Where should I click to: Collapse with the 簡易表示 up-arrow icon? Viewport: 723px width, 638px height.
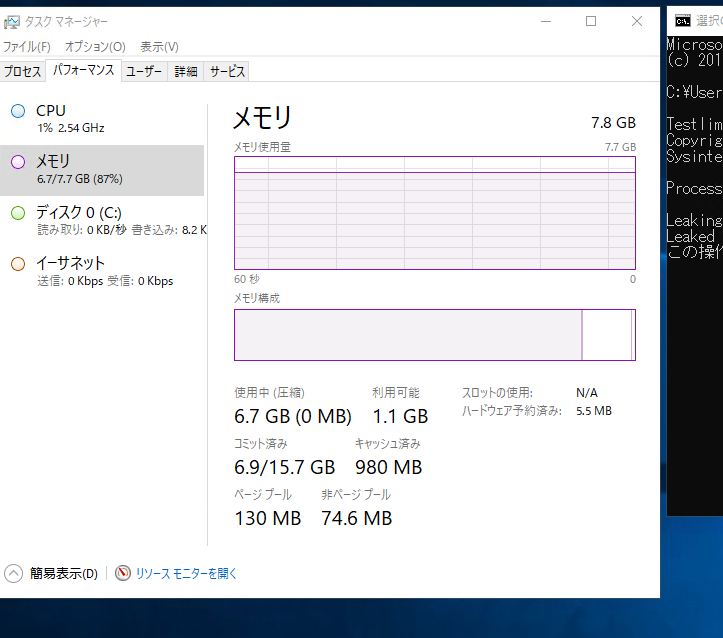[13, 573]
